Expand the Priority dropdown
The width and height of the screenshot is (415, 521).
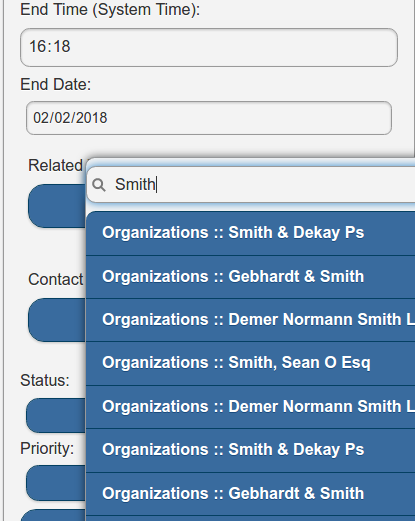point(56,483)
